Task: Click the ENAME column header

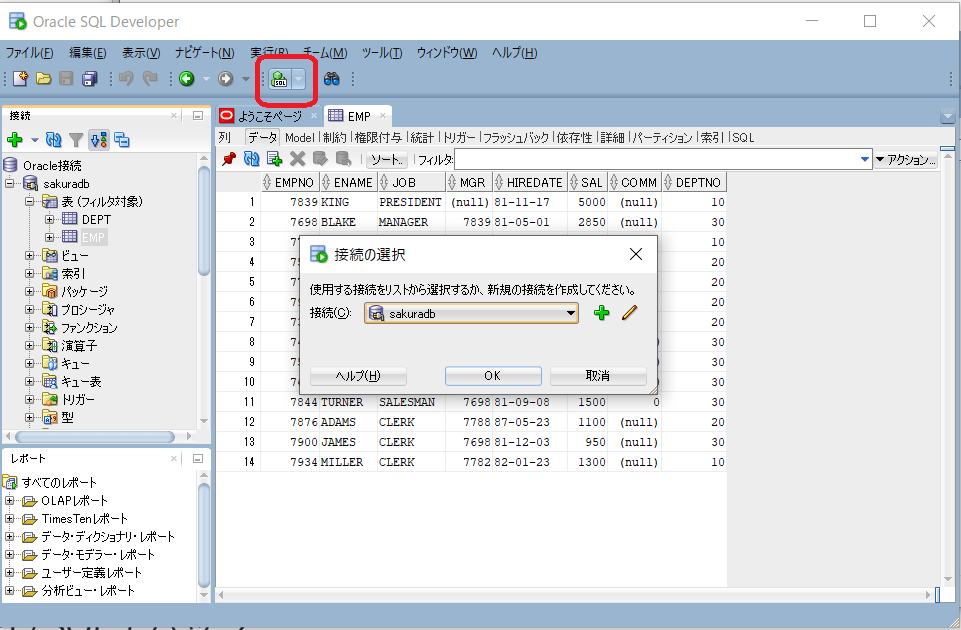Action: (x=349, y=182)
